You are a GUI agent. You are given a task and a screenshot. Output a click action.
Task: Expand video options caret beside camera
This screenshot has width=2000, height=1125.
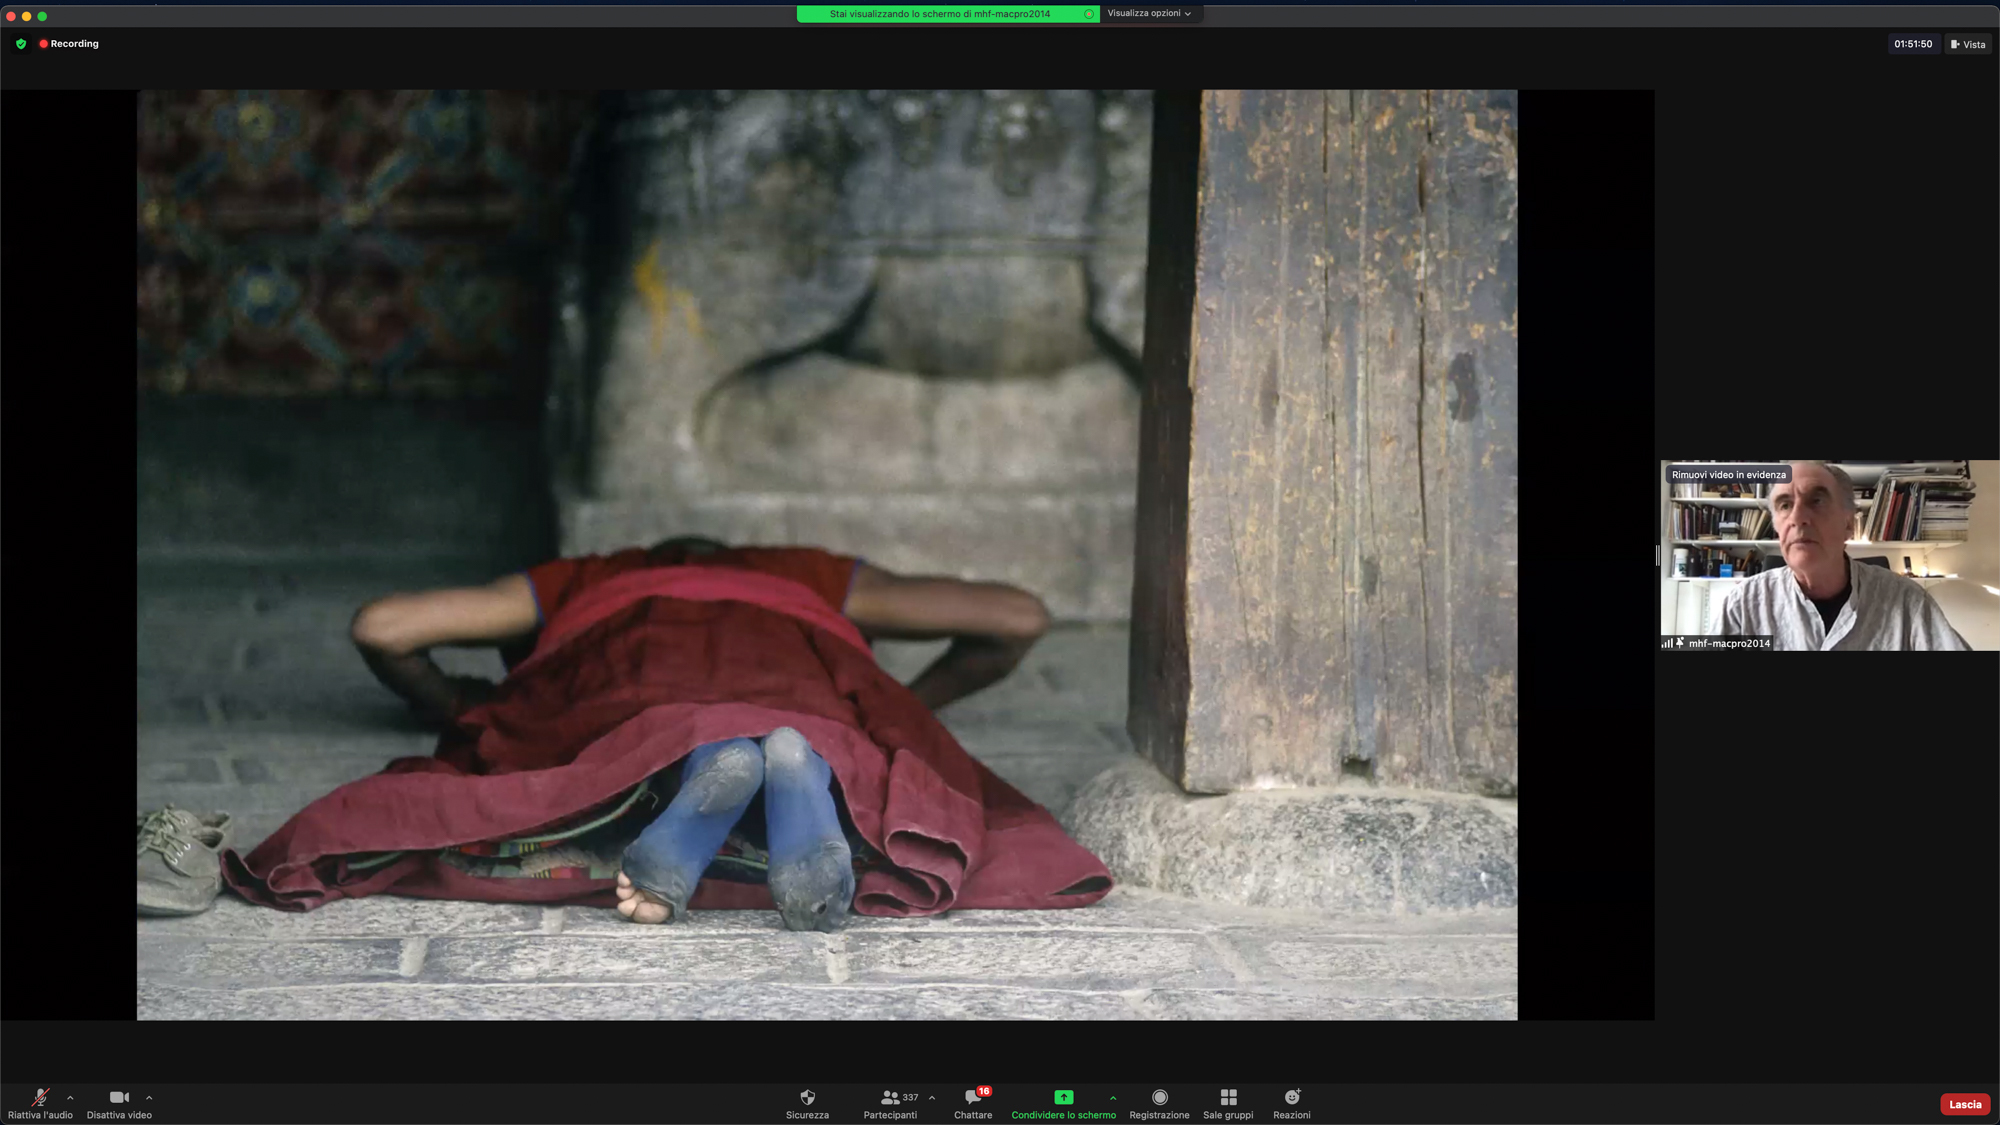coord(149,1098)
